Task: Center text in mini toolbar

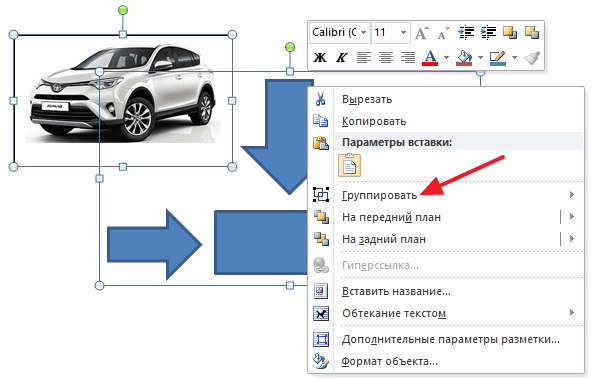Action: (x=386, y=57)
